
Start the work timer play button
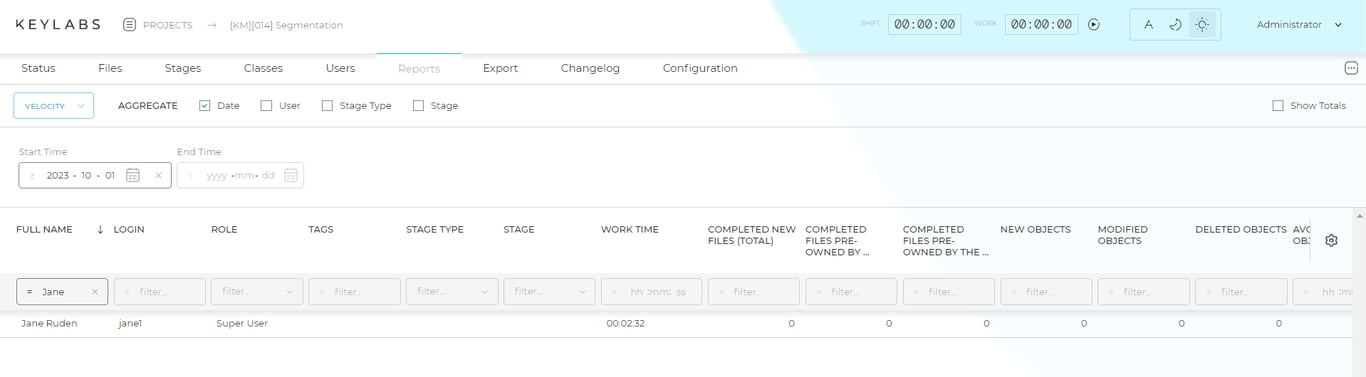coord(1094,24)
